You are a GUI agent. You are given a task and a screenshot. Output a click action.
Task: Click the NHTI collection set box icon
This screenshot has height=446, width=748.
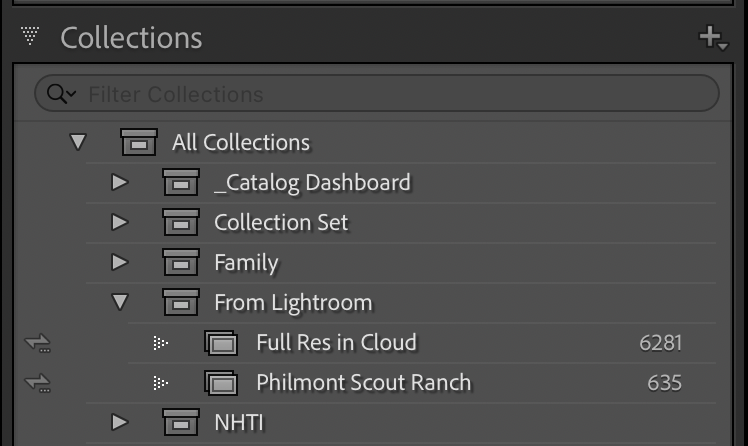click(x=181, y=422)
